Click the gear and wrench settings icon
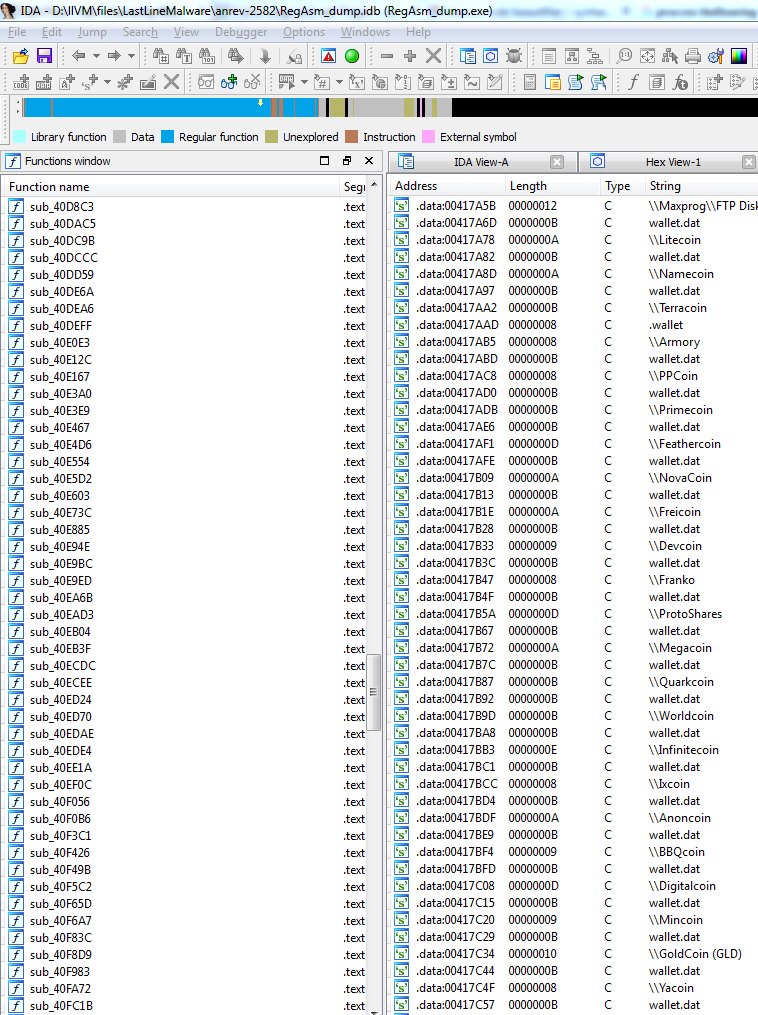Viewport: 758px width, 1015px height. [x=716, y=56]
